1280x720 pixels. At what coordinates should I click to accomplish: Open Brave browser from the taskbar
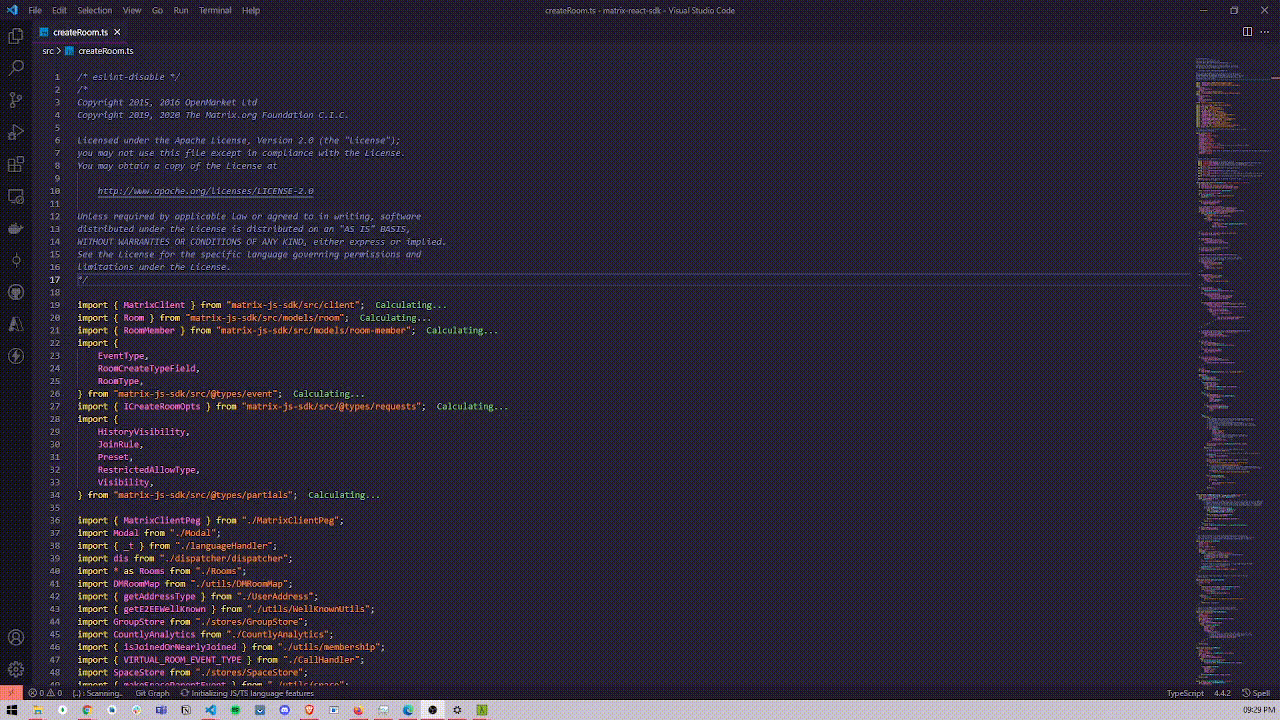[x=309, y=710]
